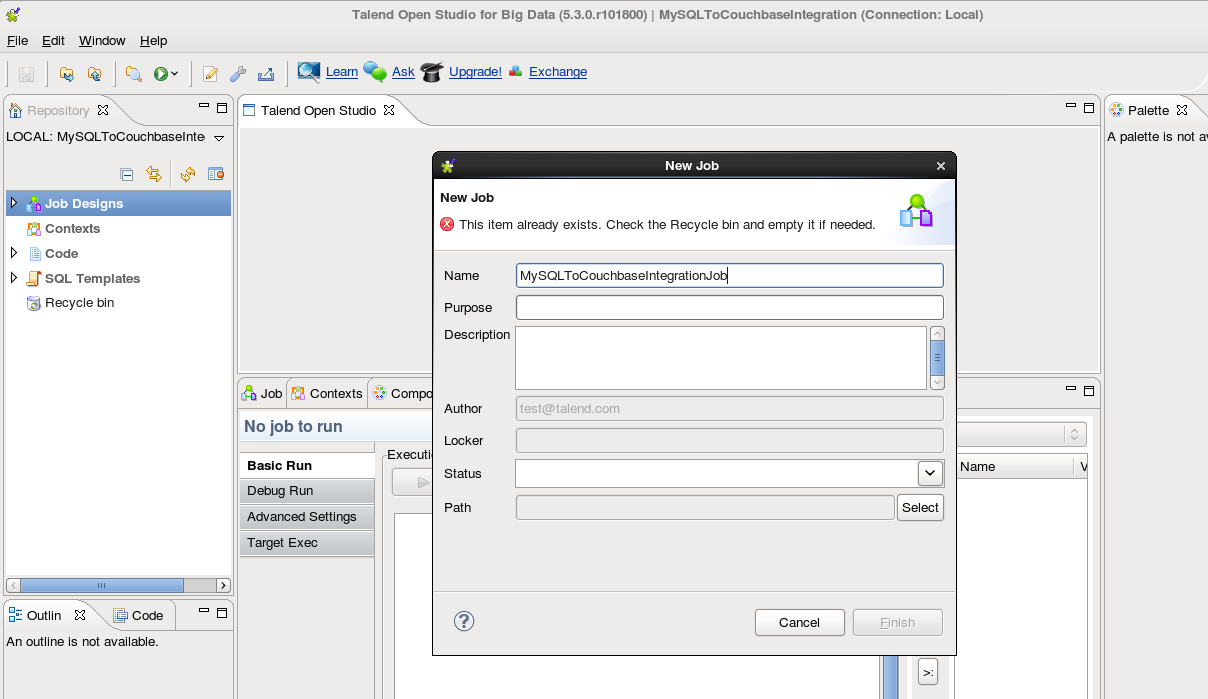This screenshot has height=699, width=1208.
Task: Open the Exchange link
Action: [x=557, y=72]
